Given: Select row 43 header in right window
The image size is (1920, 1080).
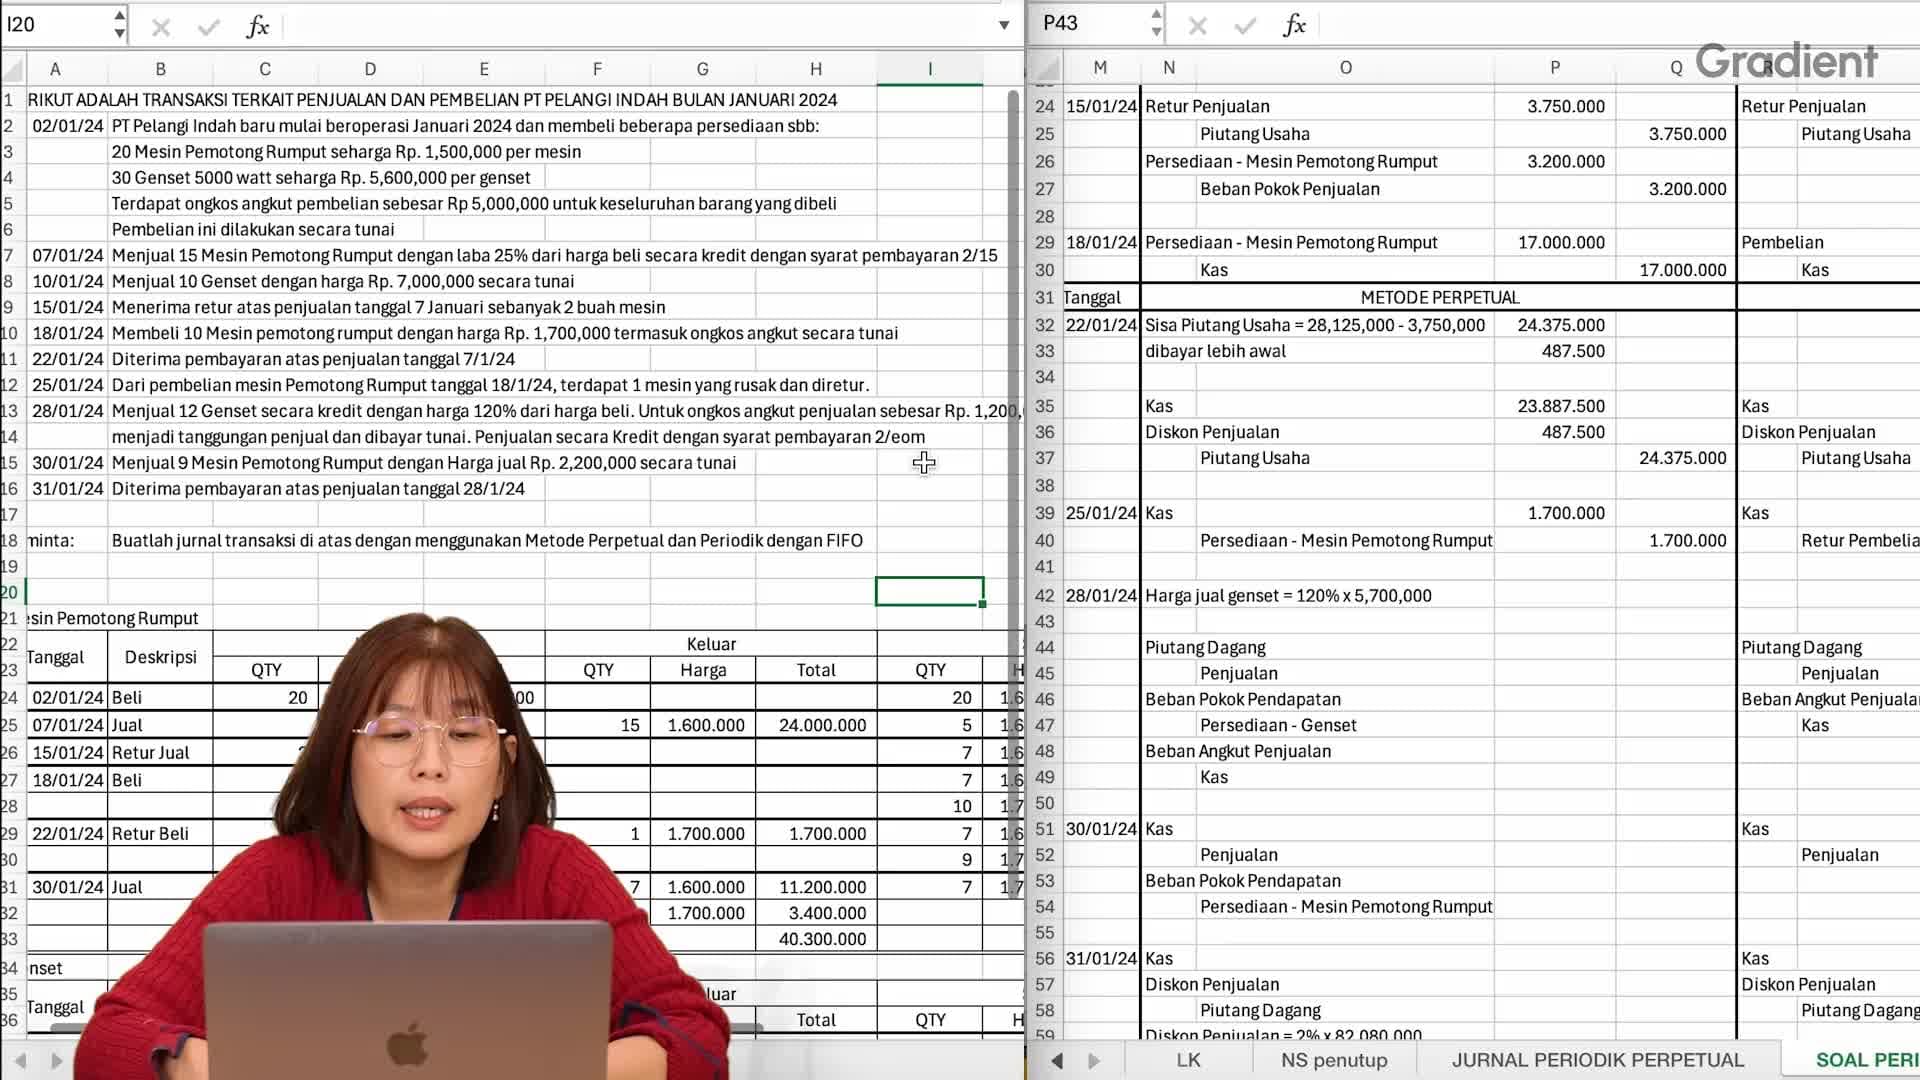Looking at the screenshot, I should (1045, 621).
